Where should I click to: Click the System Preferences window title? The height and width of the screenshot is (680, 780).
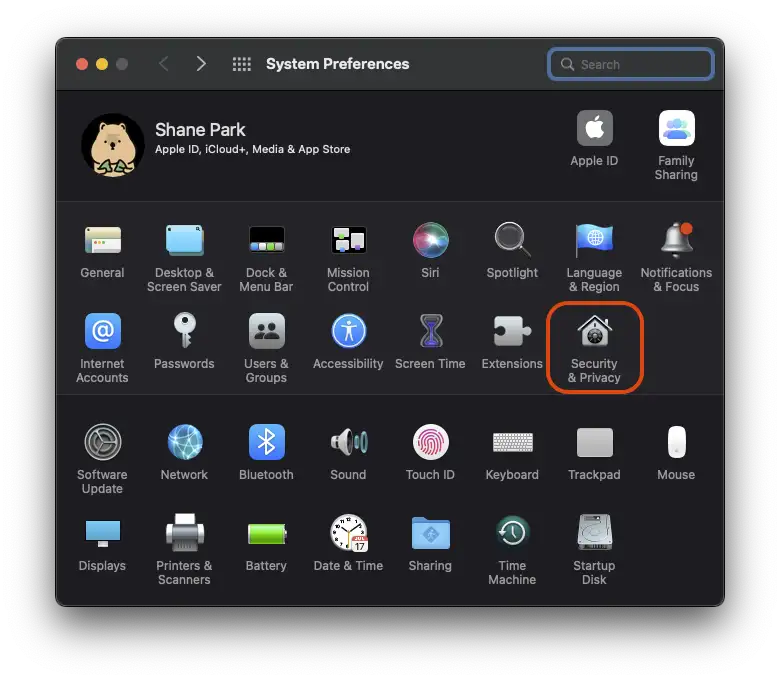pyautogui.click(x=337, y=64)
